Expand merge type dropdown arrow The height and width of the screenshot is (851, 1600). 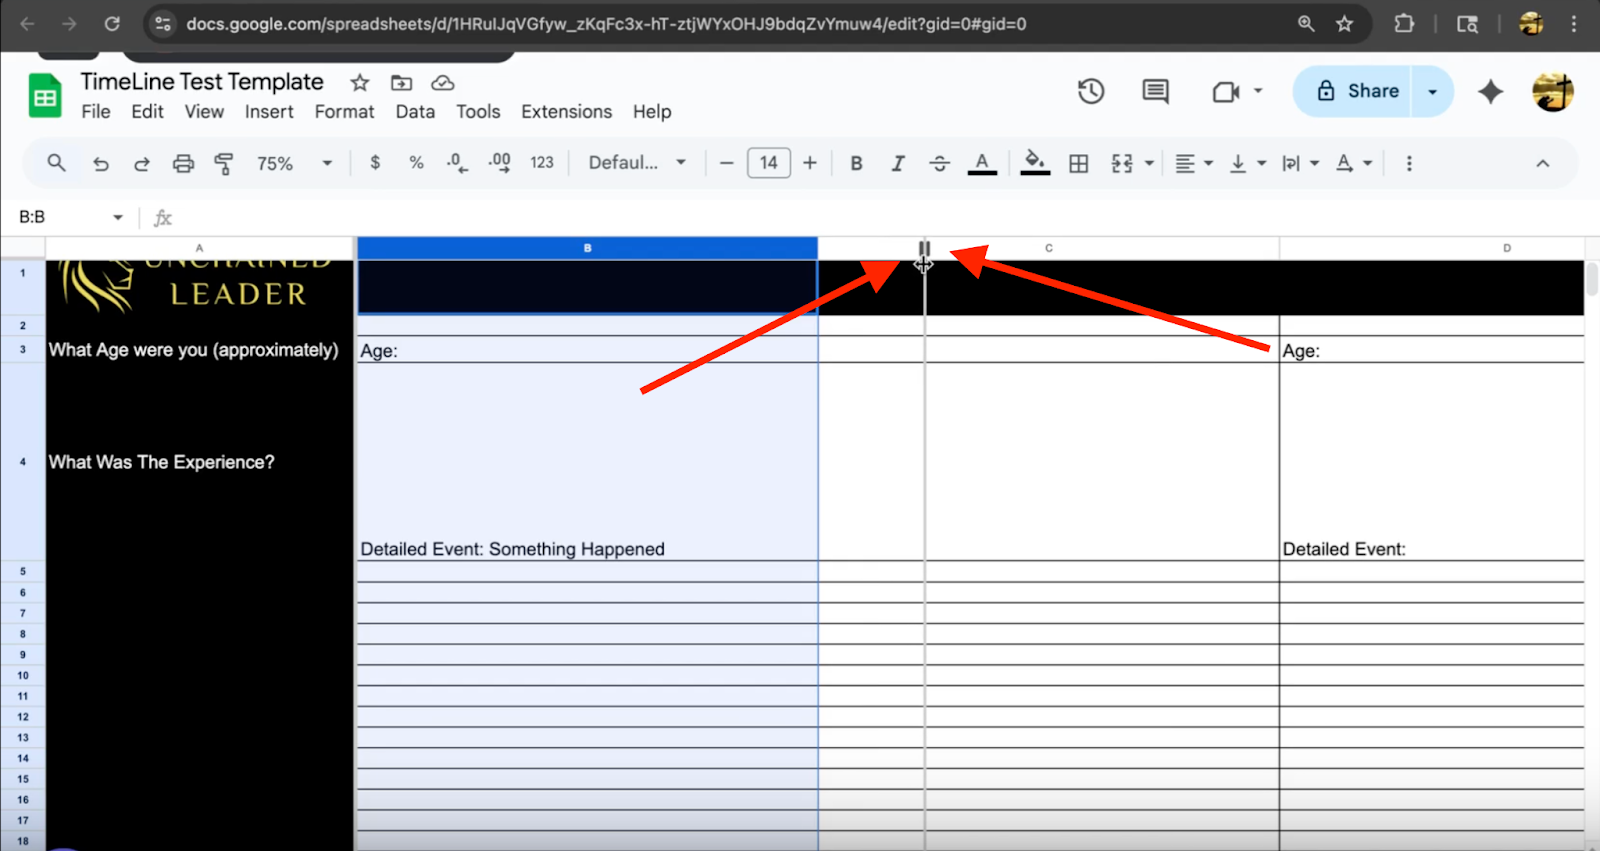click(x=1149, y=163)
